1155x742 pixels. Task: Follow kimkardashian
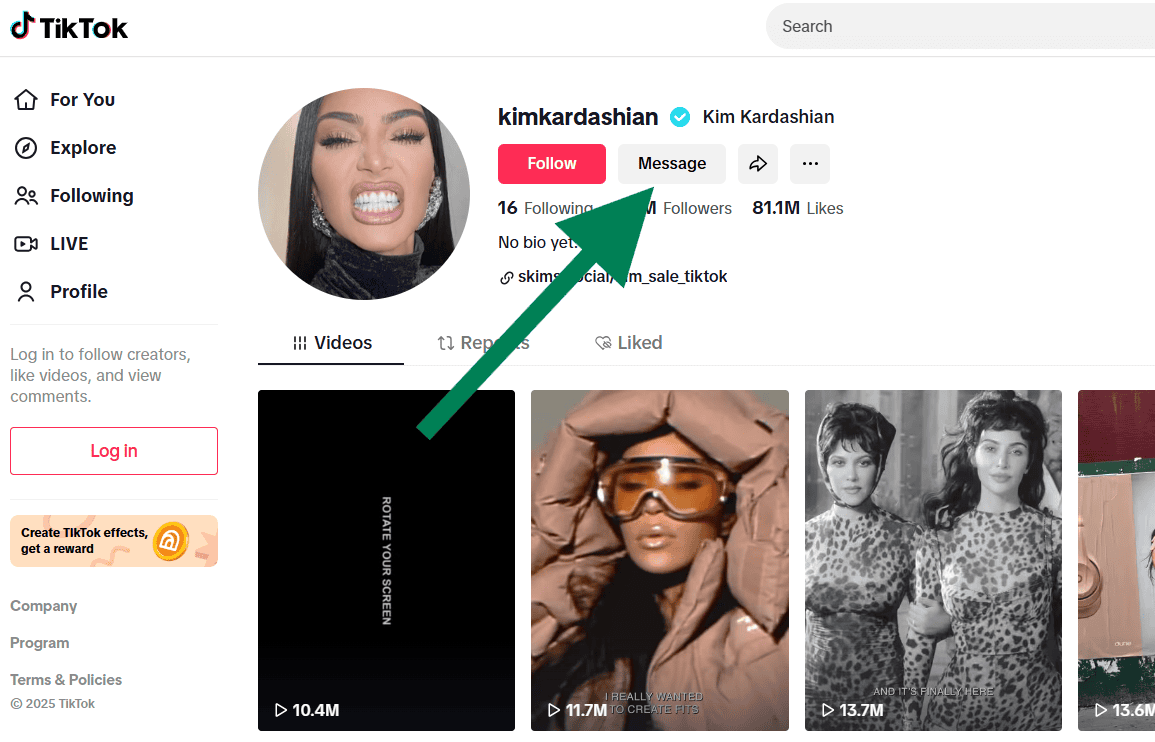click(552, 164)
